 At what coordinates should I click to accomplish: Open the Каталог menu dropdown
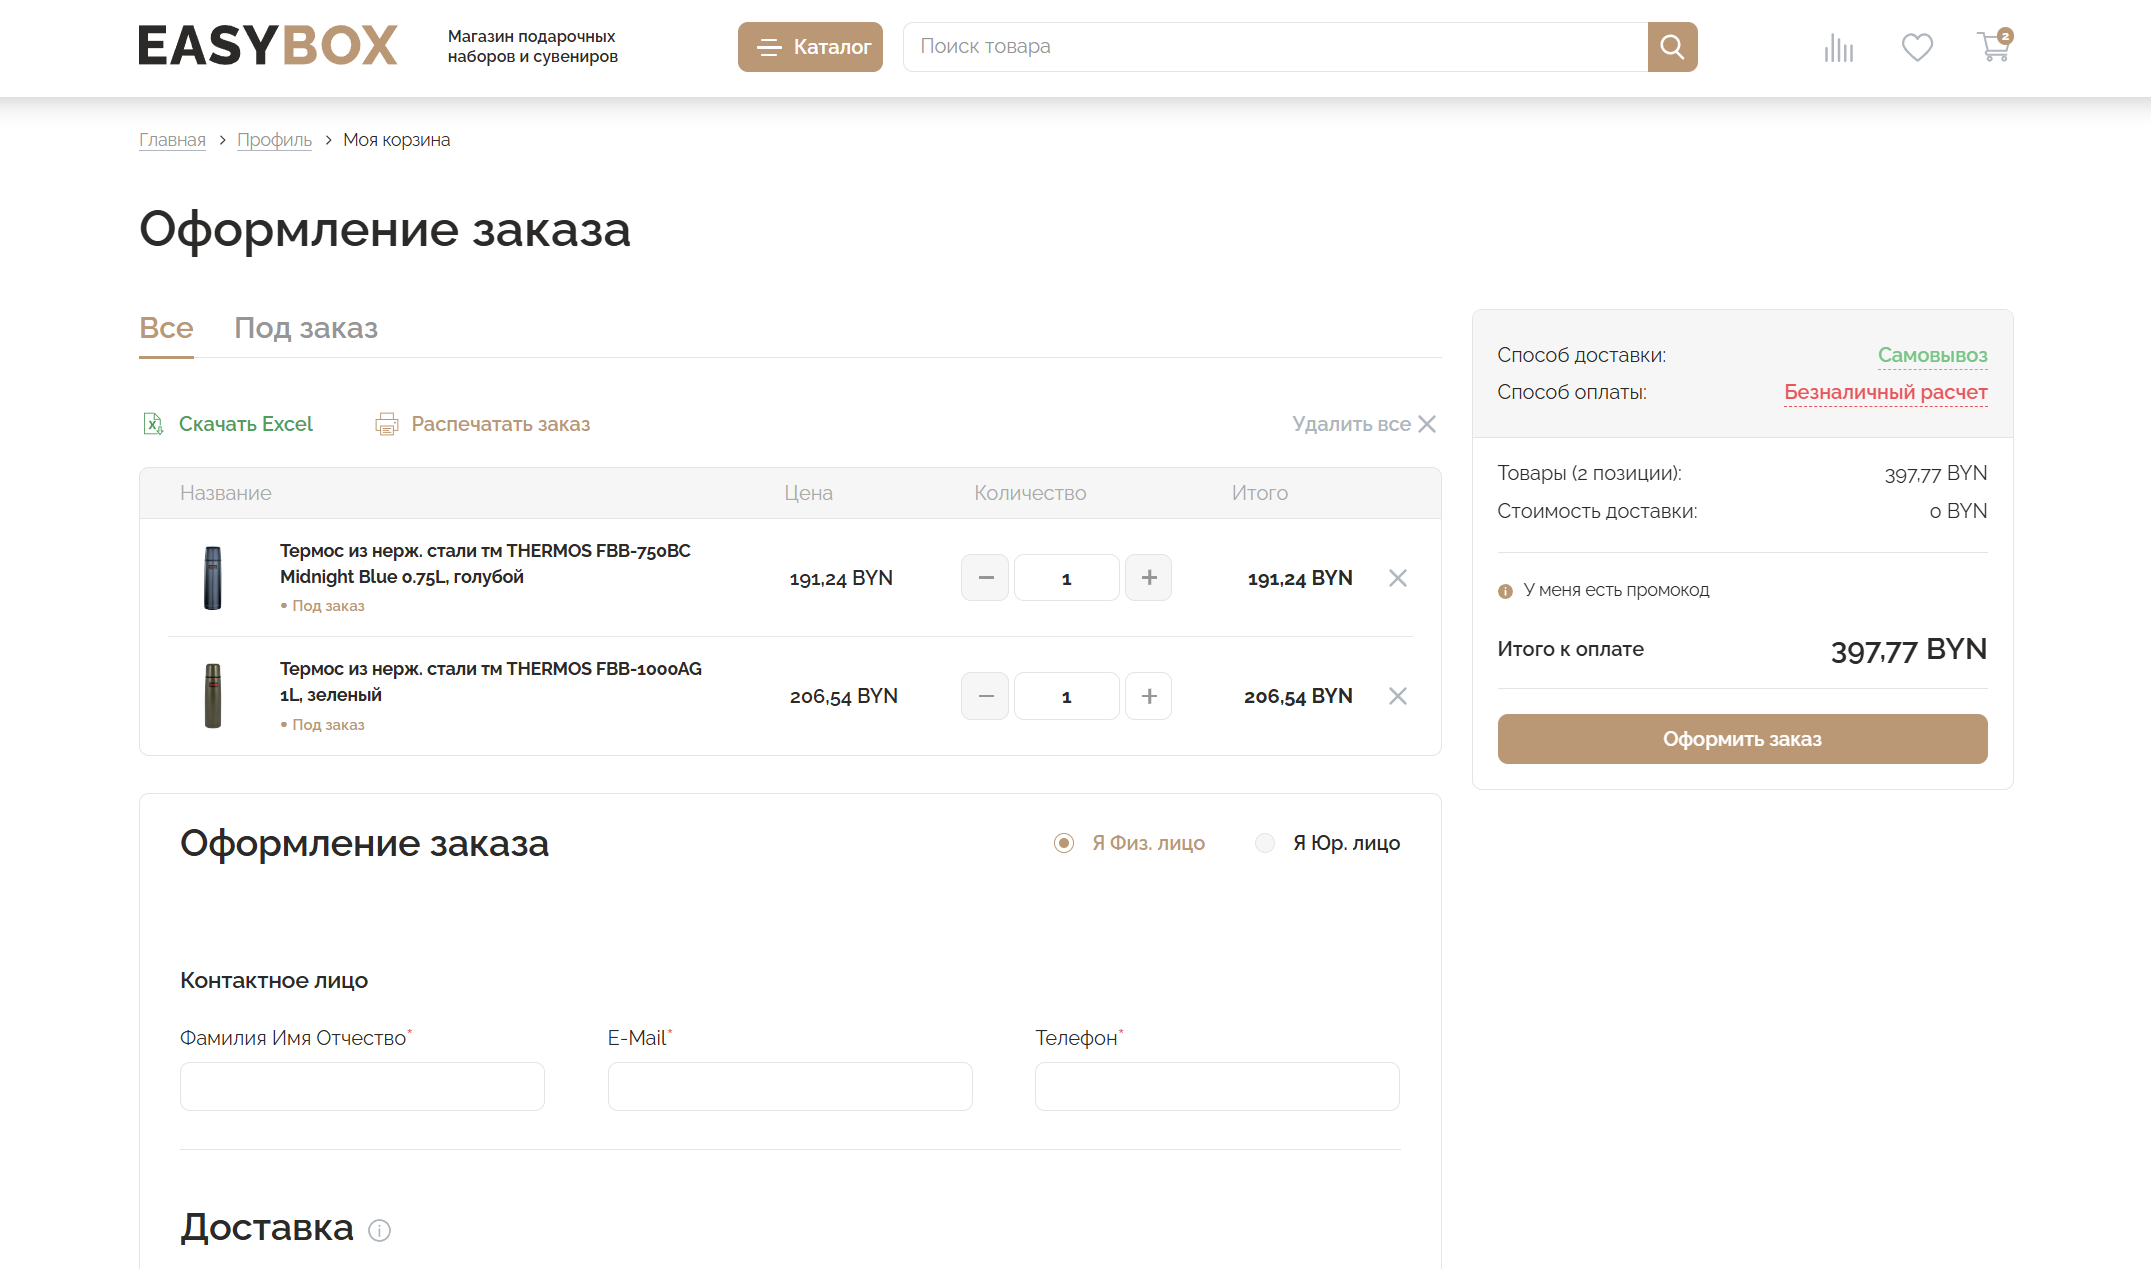(810, 47)
